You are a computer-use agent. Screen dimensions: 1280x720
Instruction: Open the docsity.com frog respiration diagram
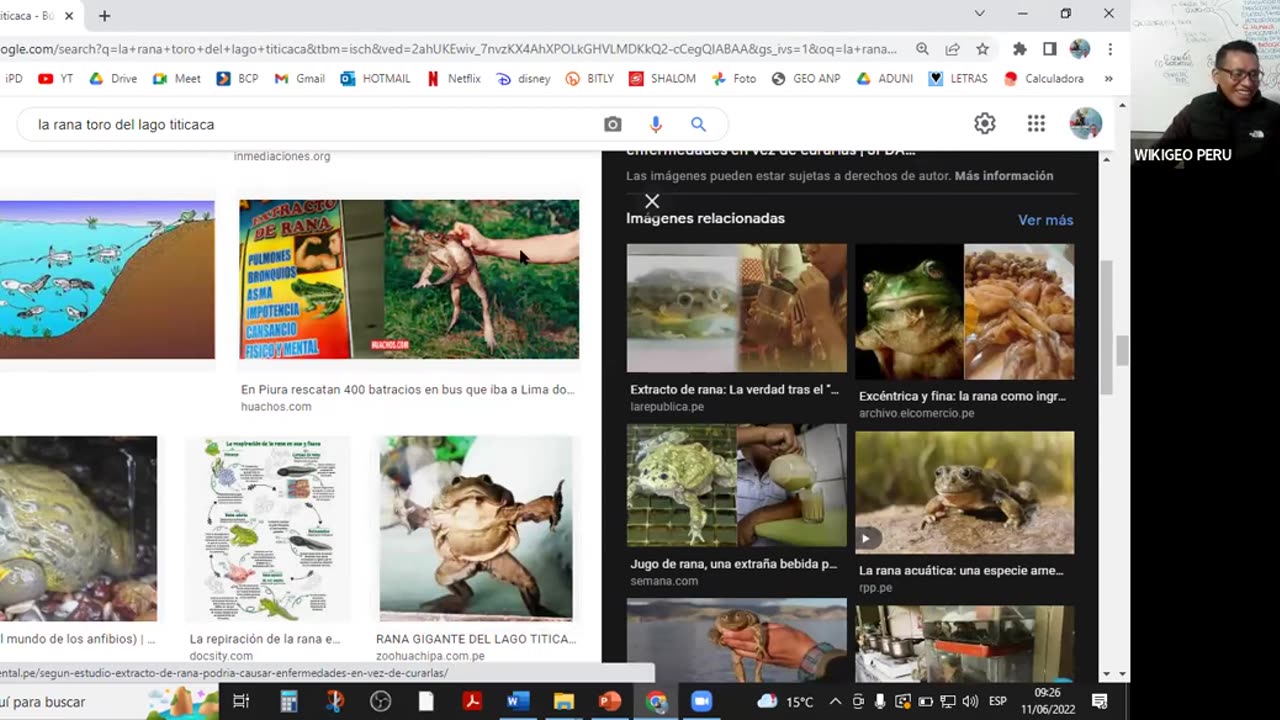pyautogui.click(x=268, y=528)
